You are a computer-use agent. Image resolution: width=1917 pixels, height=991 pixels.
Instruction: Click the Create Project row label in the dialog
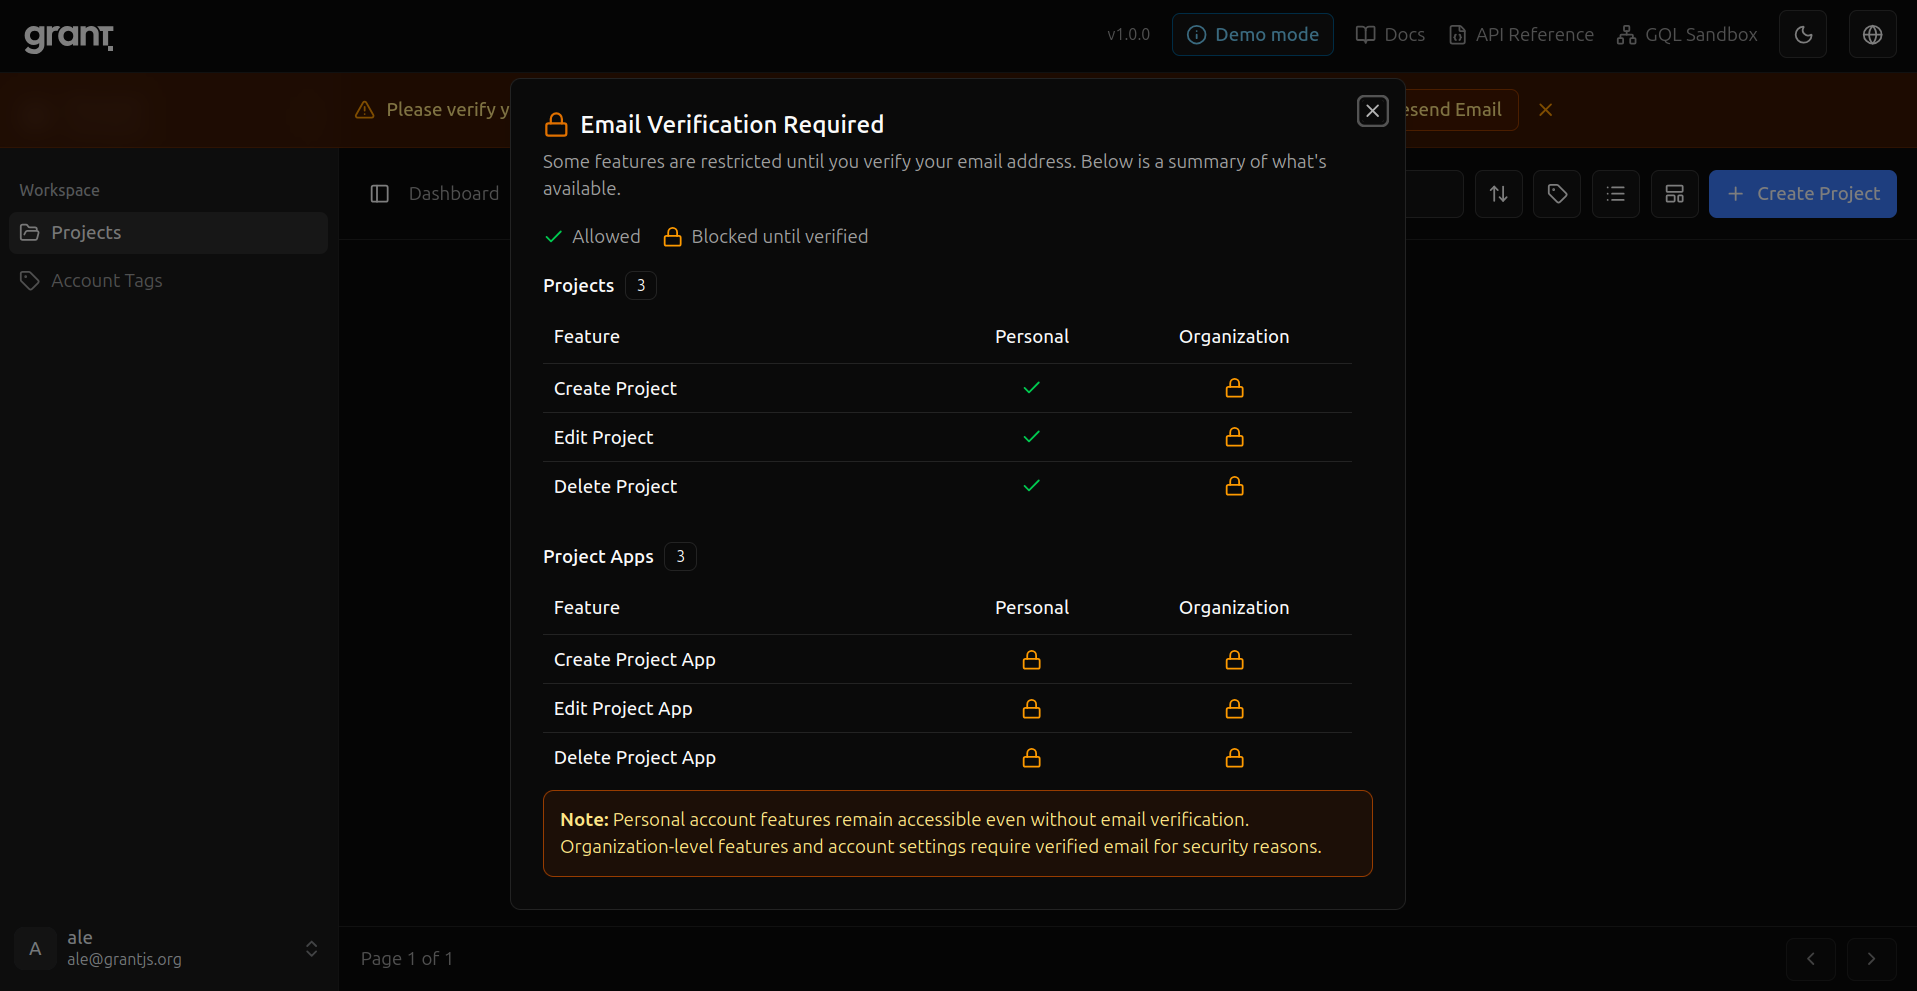[x=615, y=389]
